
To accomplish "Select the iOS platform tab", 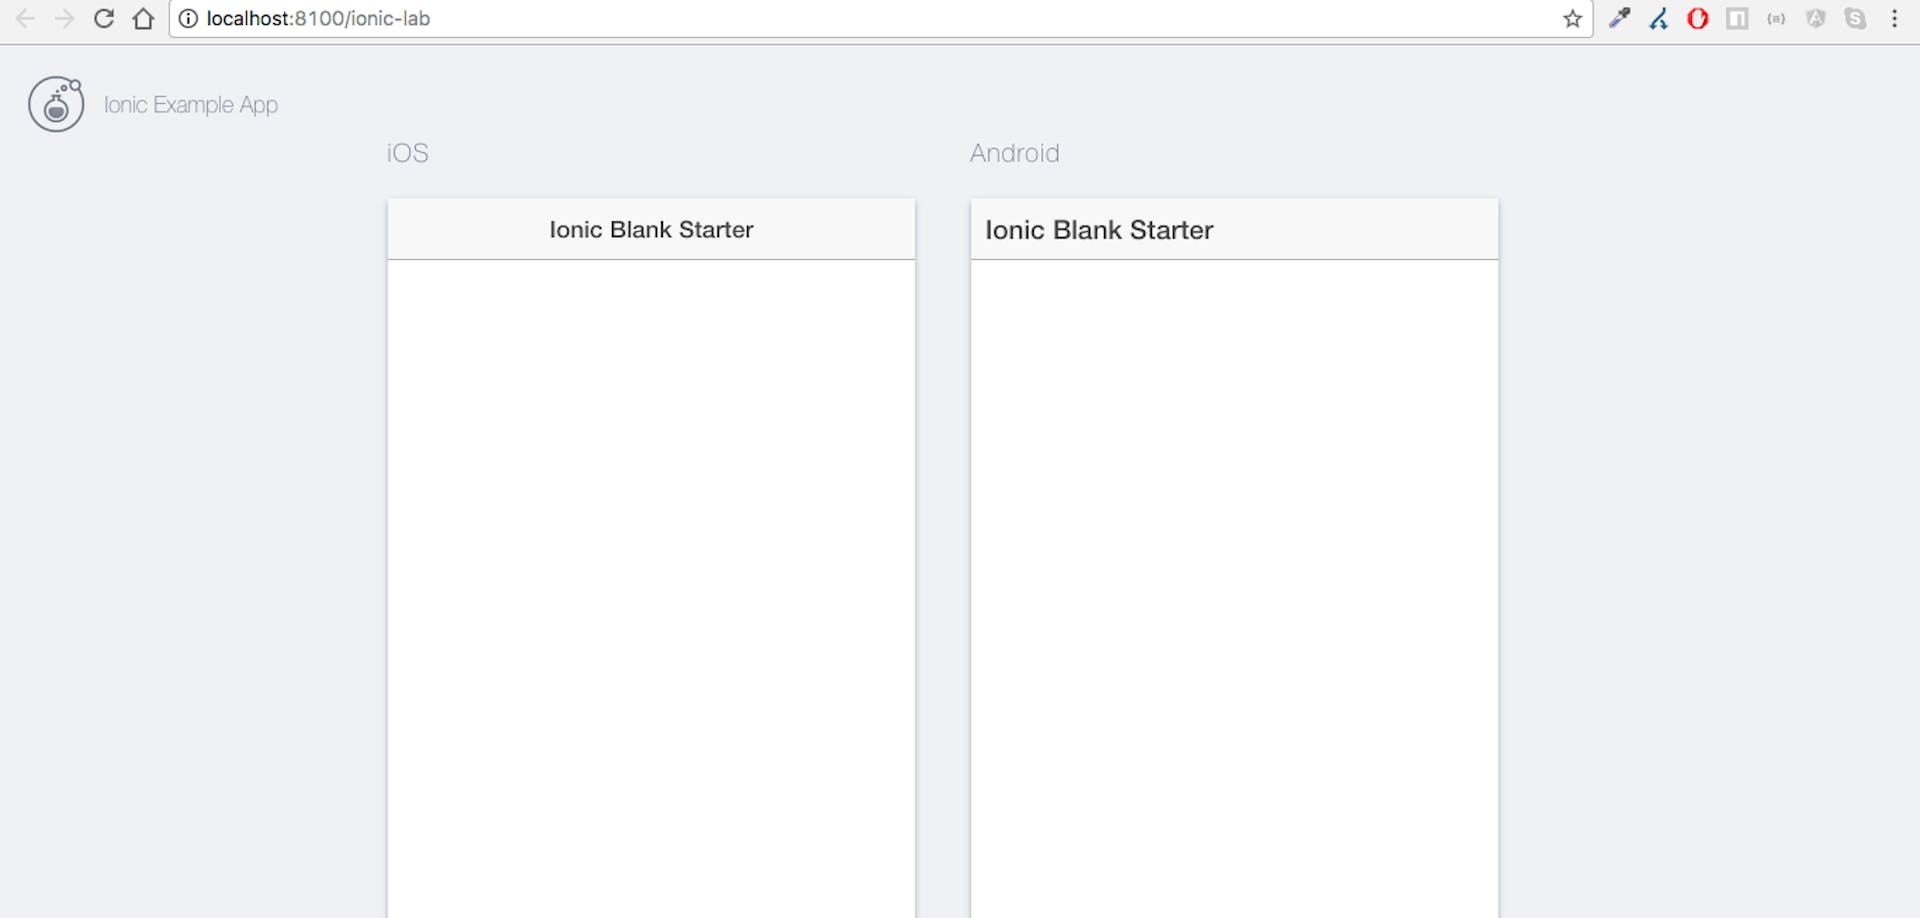I will (406, 152).
